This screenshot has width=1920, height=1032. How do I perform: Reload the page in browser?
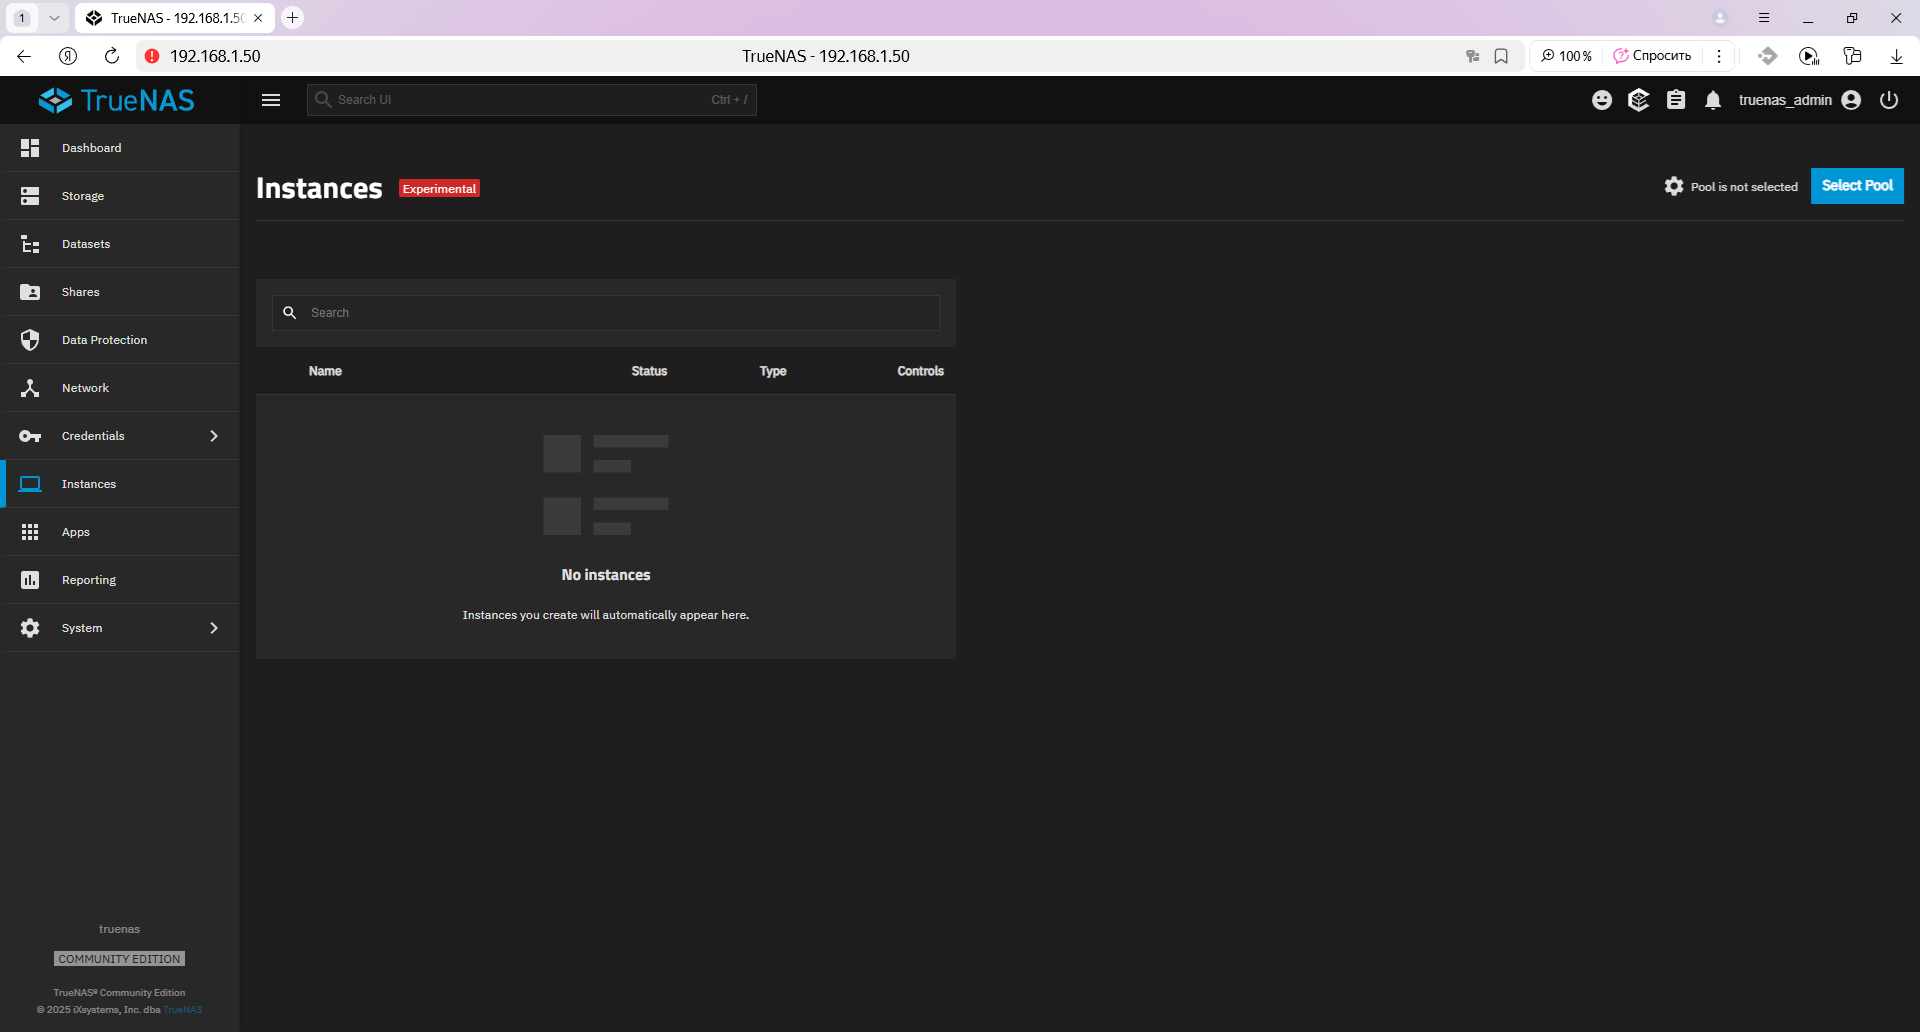112,56
